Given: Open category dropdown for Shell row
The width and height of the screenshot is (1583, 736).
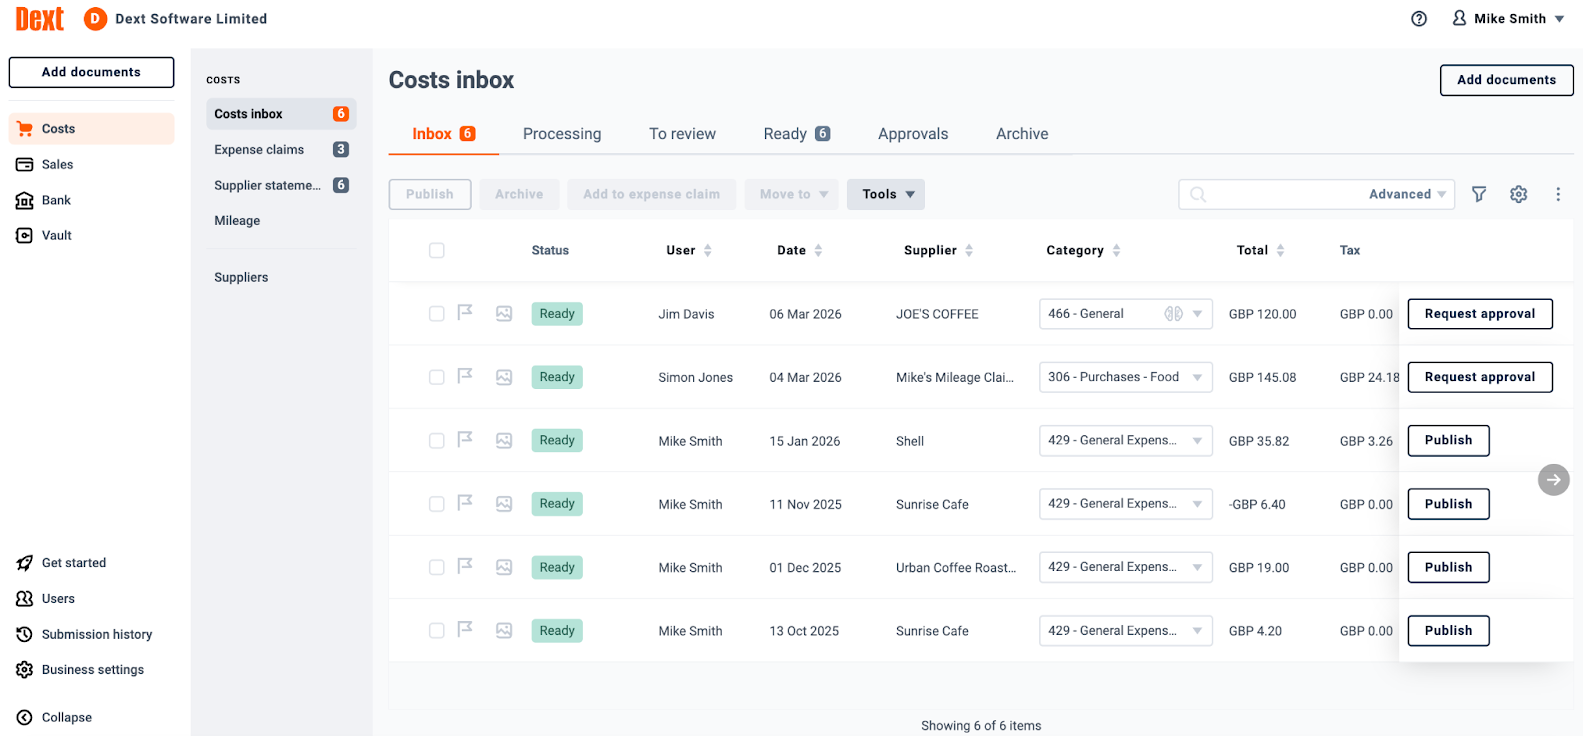Looking at the screenshot, I should (x=1126, y=440).
